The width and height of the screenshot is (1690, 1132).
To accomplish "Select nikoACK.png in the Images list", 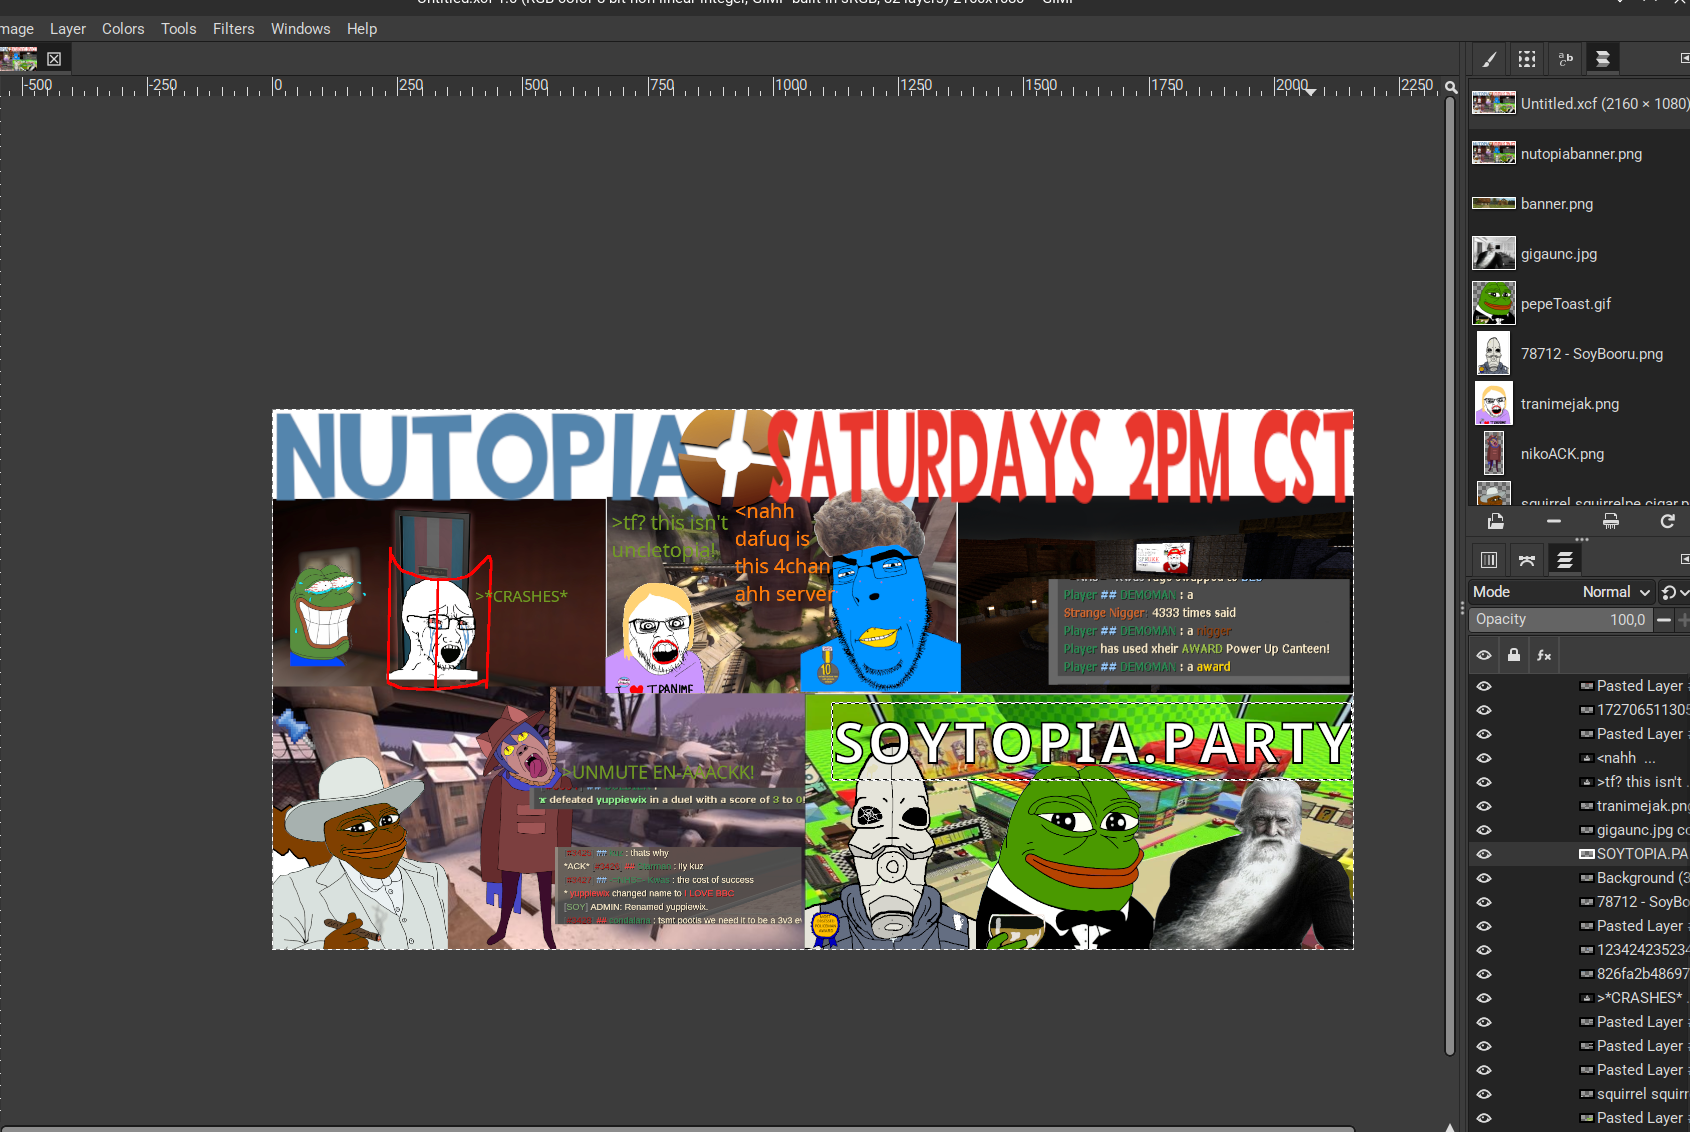I will pyautogui.click(x=1580, y=454).
